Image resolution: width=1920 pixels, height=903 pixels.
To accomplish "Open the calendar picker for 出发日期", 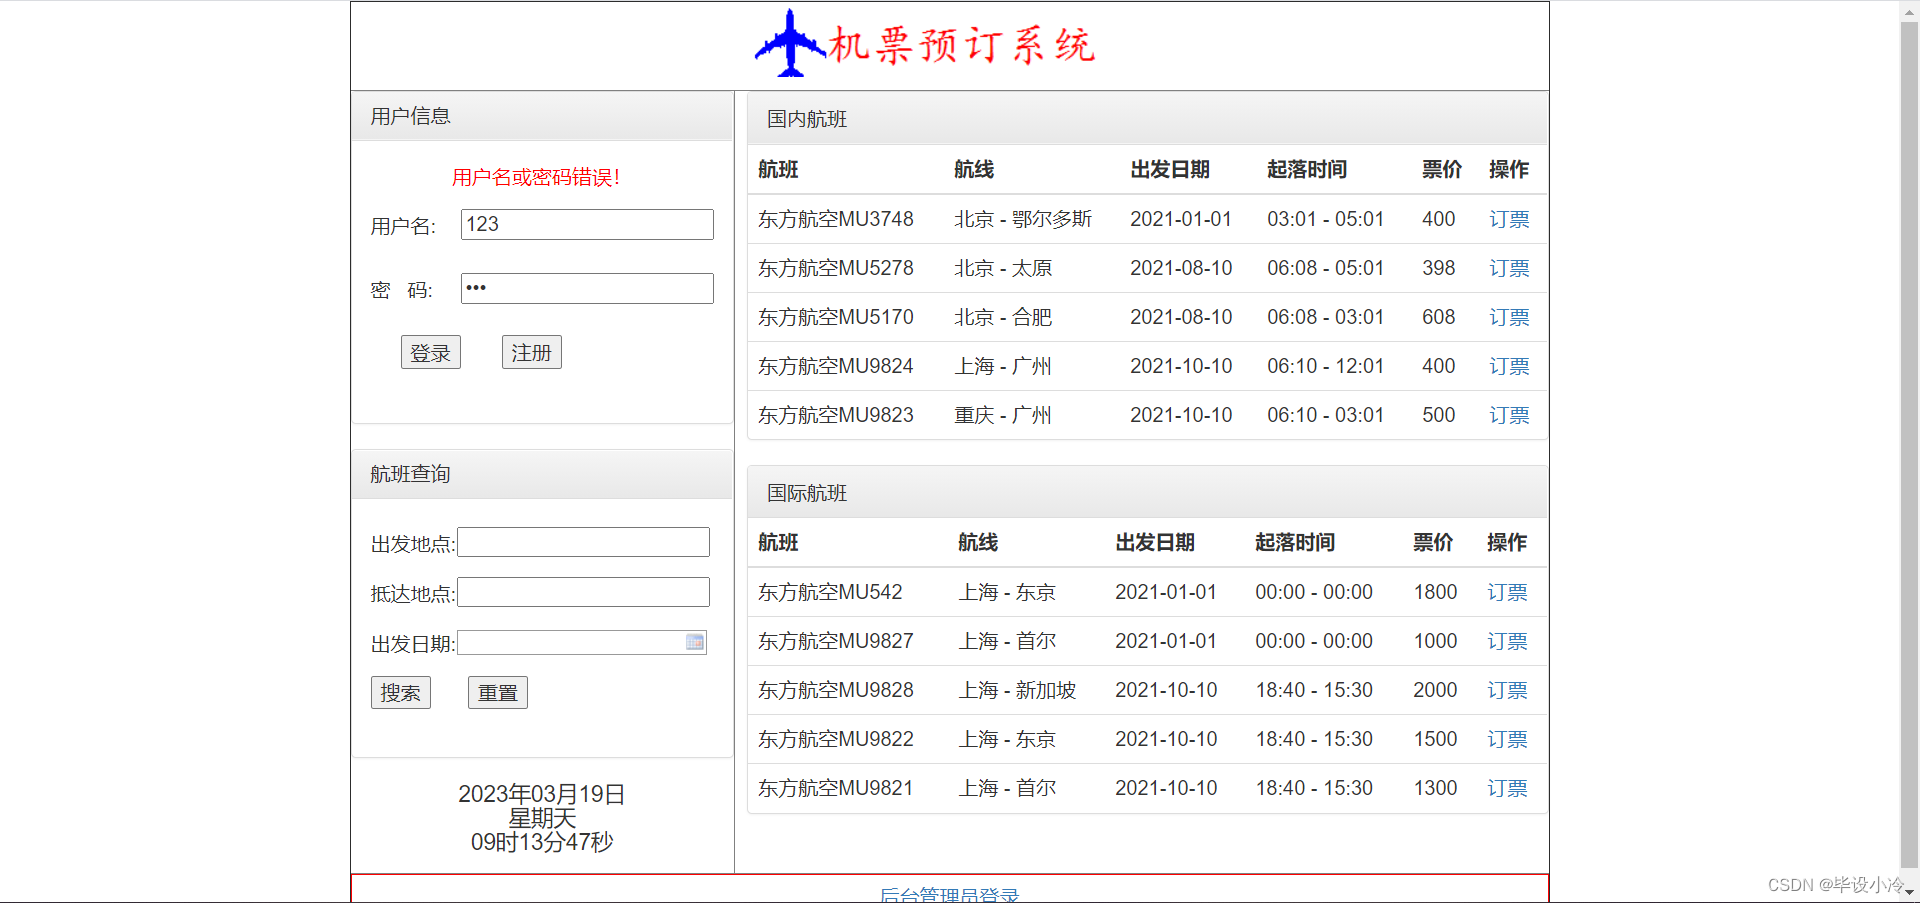I will point(695,641).
